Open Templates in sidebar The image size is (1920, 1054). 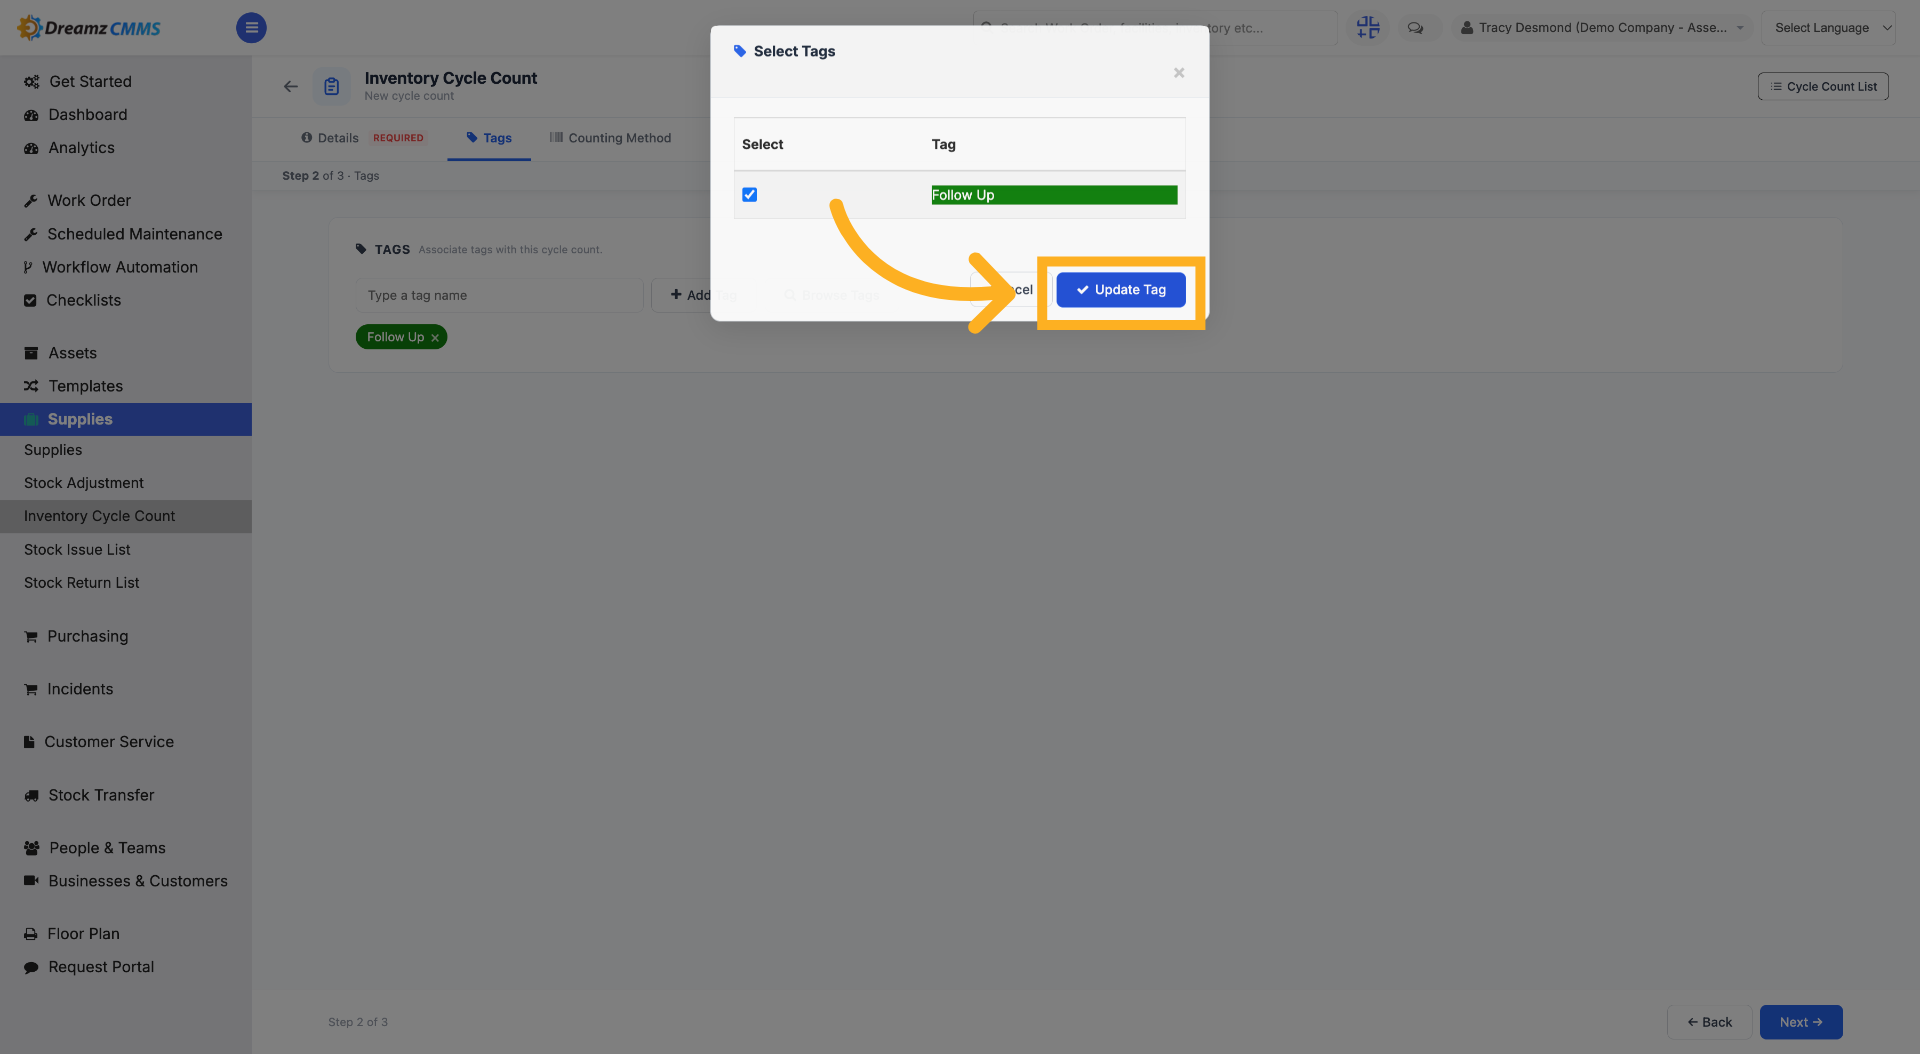point(85,386)
